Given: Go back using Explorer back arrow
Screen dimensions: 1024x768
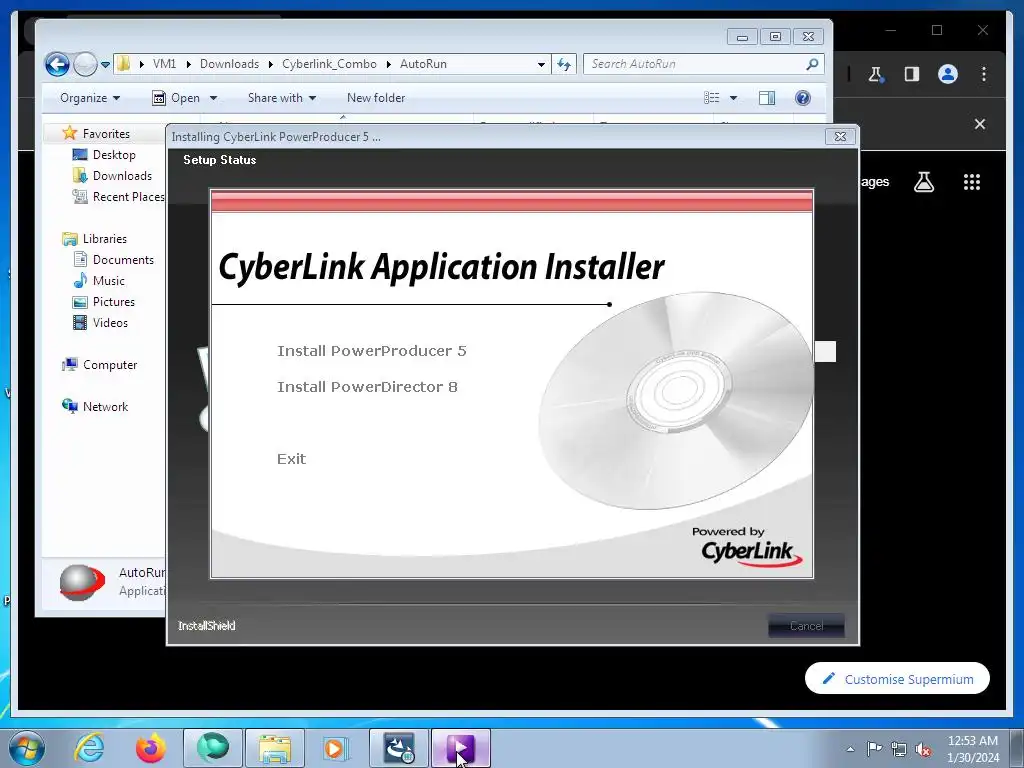Looking at the screenshot, I should [x=57, y=64].
